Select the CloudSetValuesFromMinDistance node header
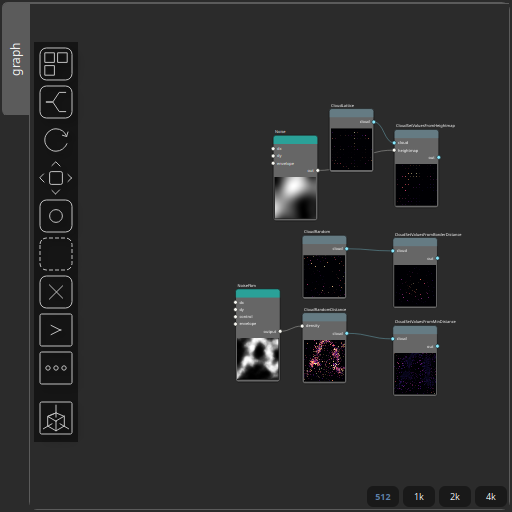 tap(415, 330)
